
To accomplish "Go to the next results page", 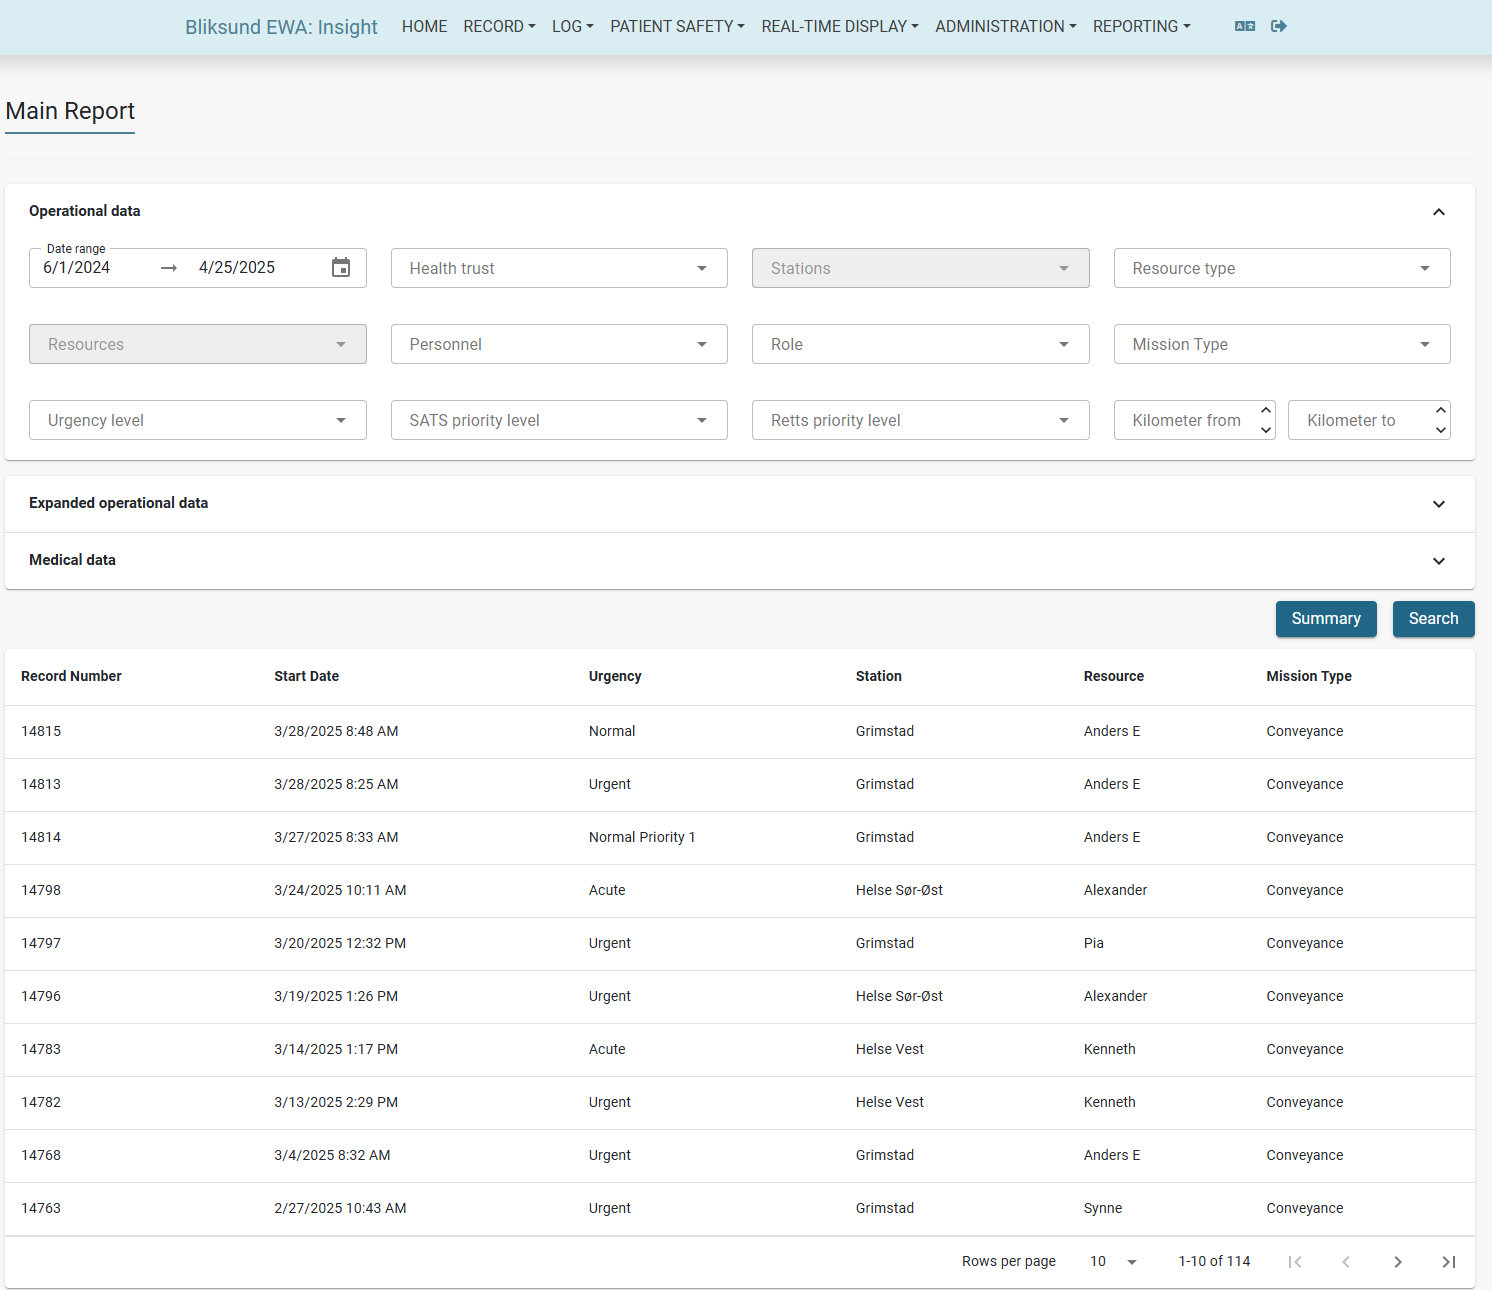I will (1398, 1262).
